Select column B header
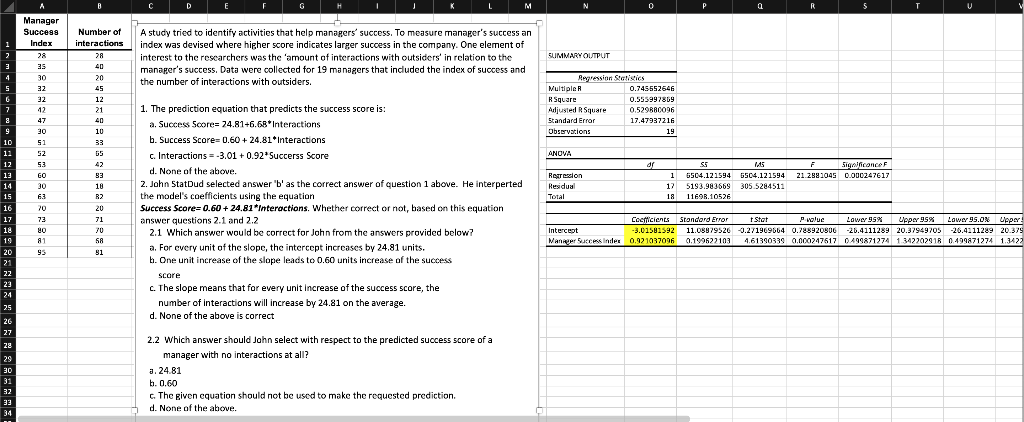This screenshot has height=422, width=1024. click(x=99, y=5)
